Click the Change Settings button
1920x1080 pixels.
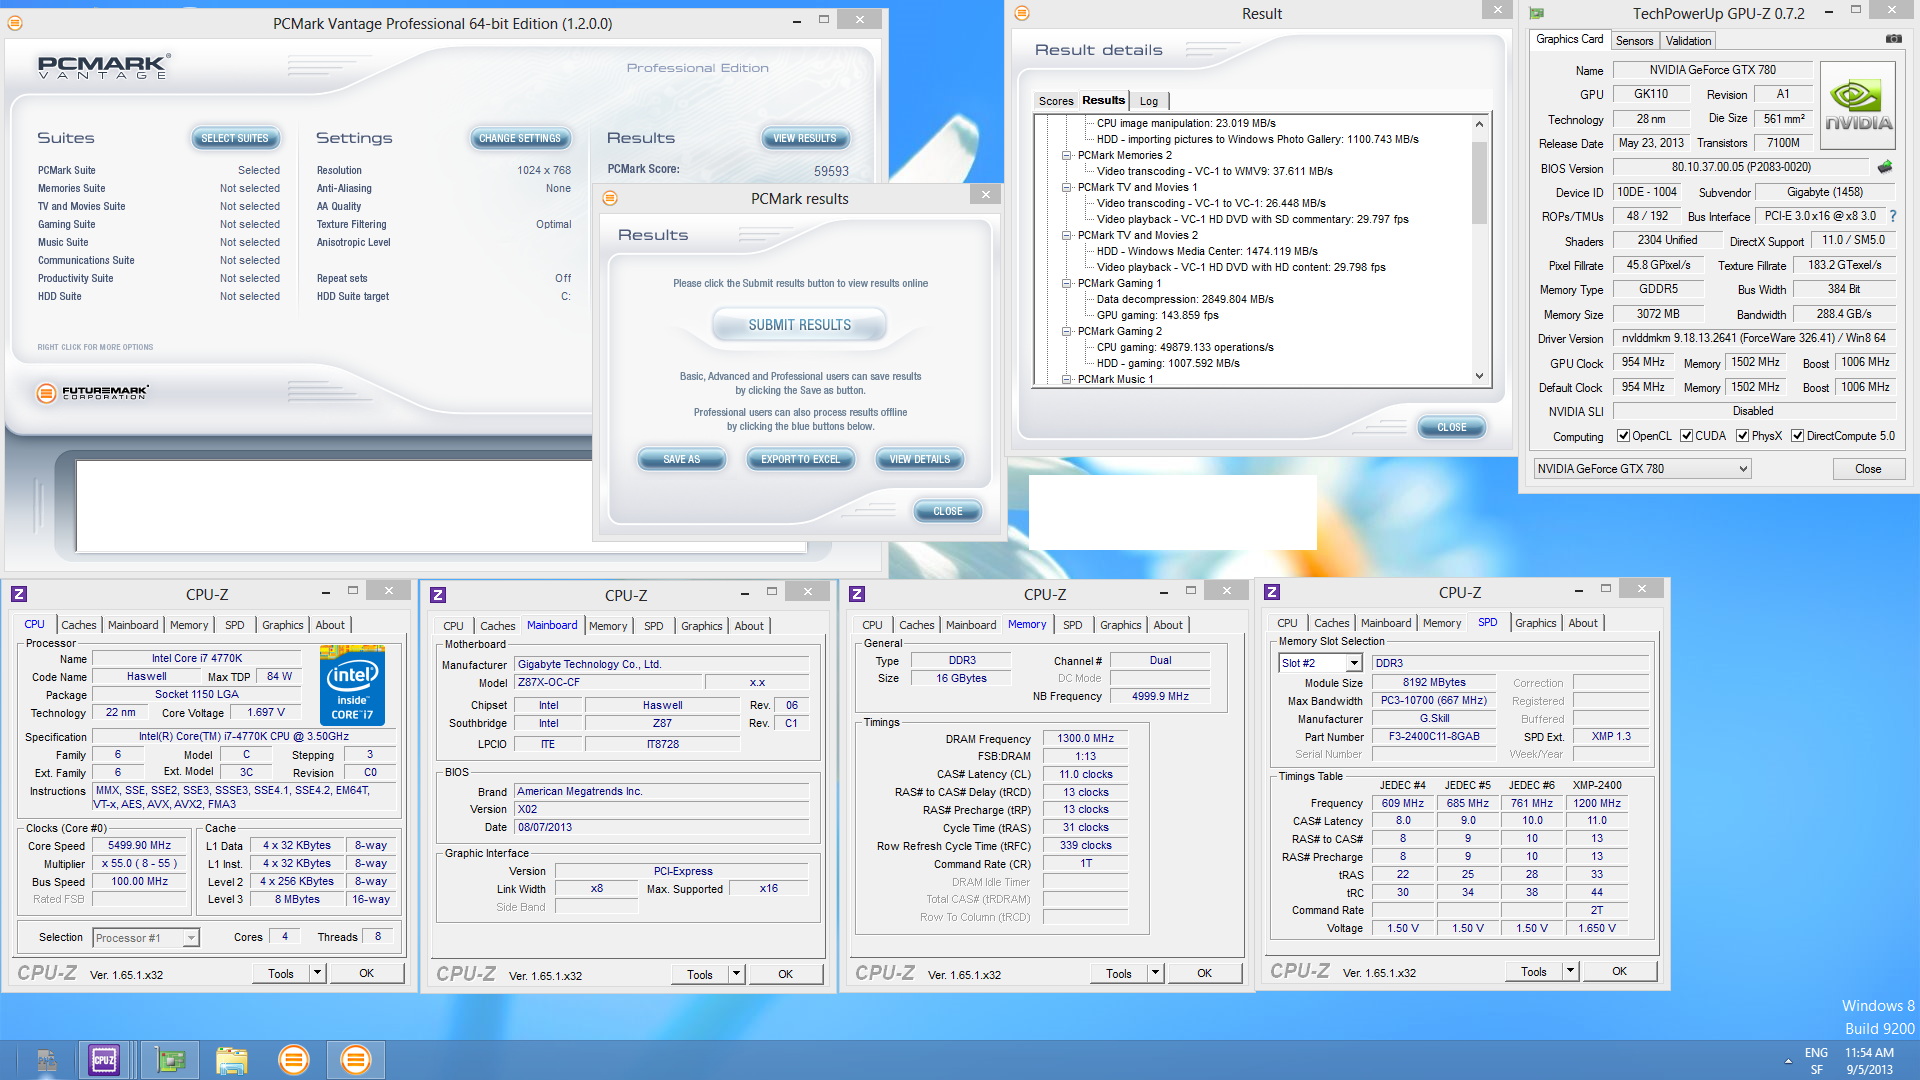click(x=519, y=138)
